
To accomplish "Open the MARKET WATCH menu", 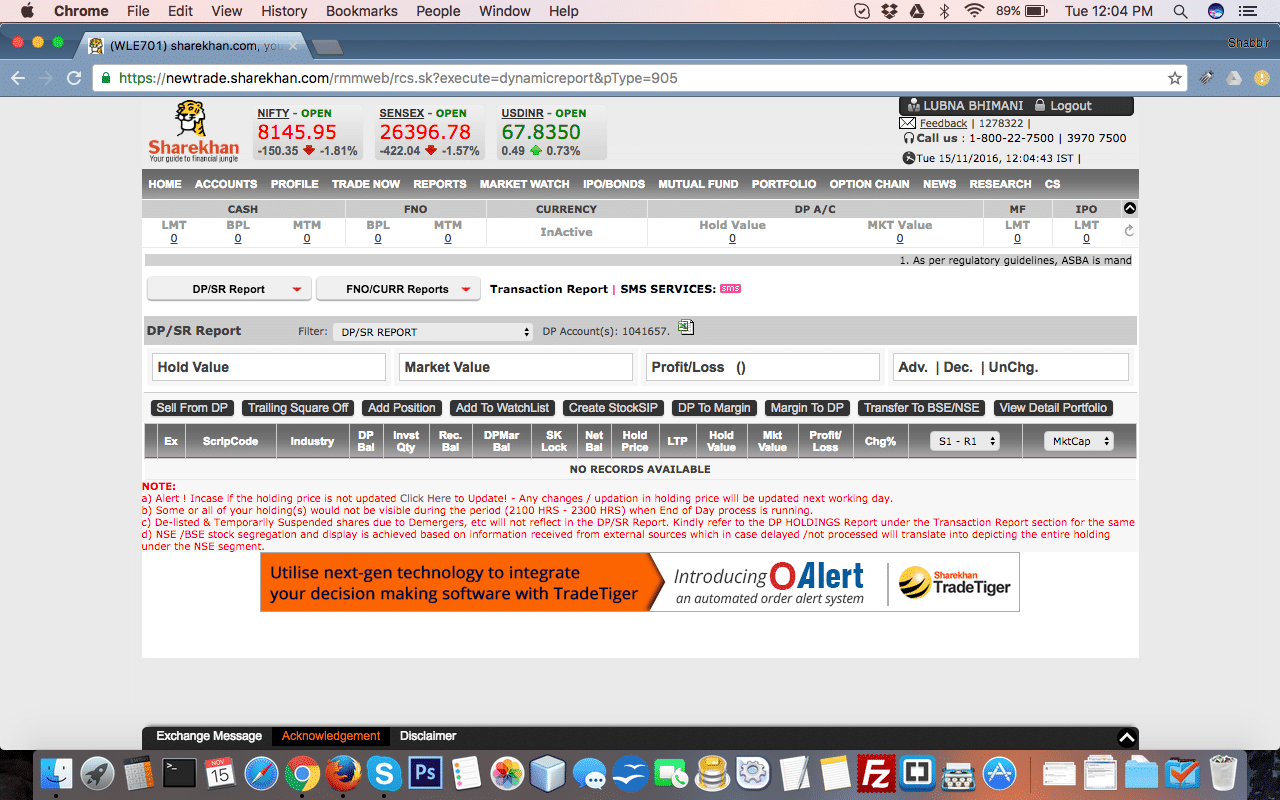I will [524, 184].
